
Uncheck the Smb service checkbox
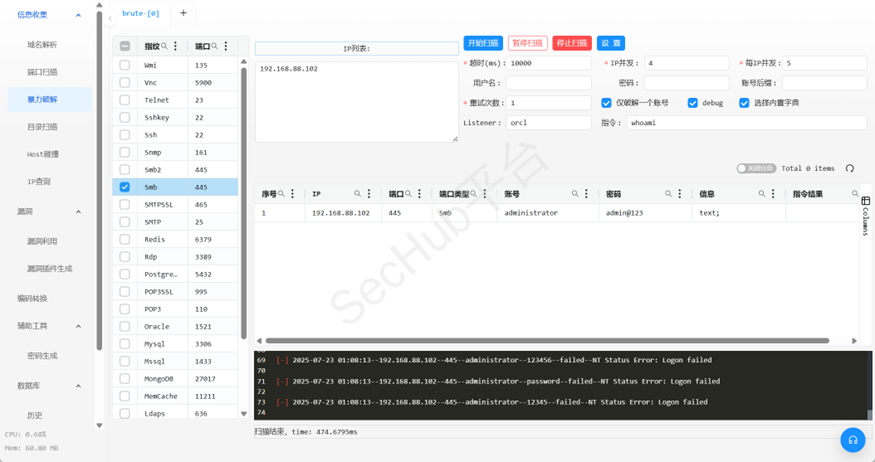tap(125, 187)
